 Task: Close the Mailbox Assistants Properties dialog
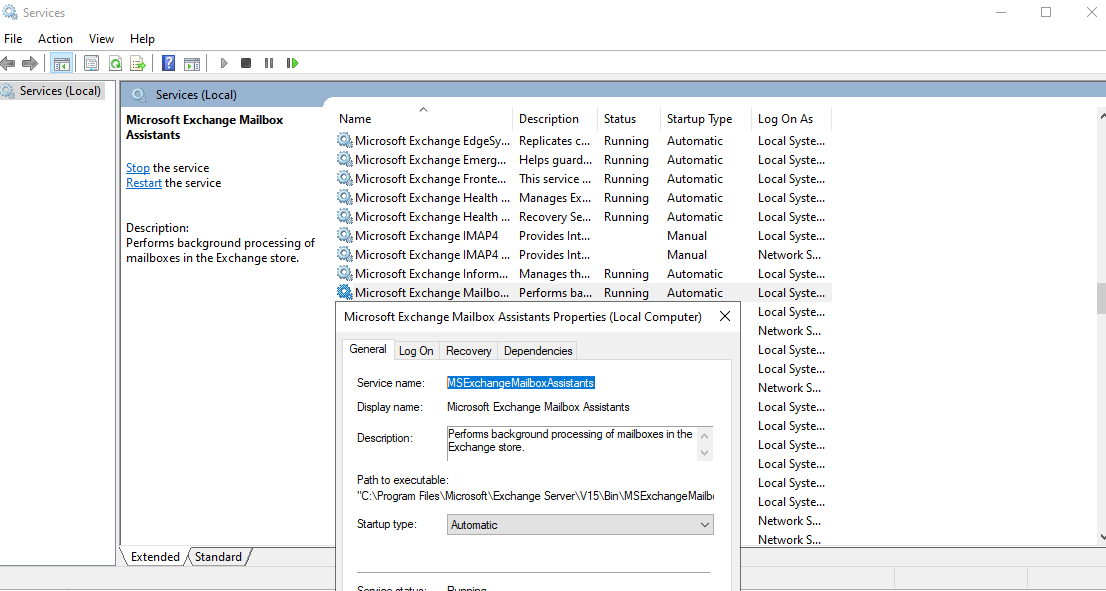(724, 317)
